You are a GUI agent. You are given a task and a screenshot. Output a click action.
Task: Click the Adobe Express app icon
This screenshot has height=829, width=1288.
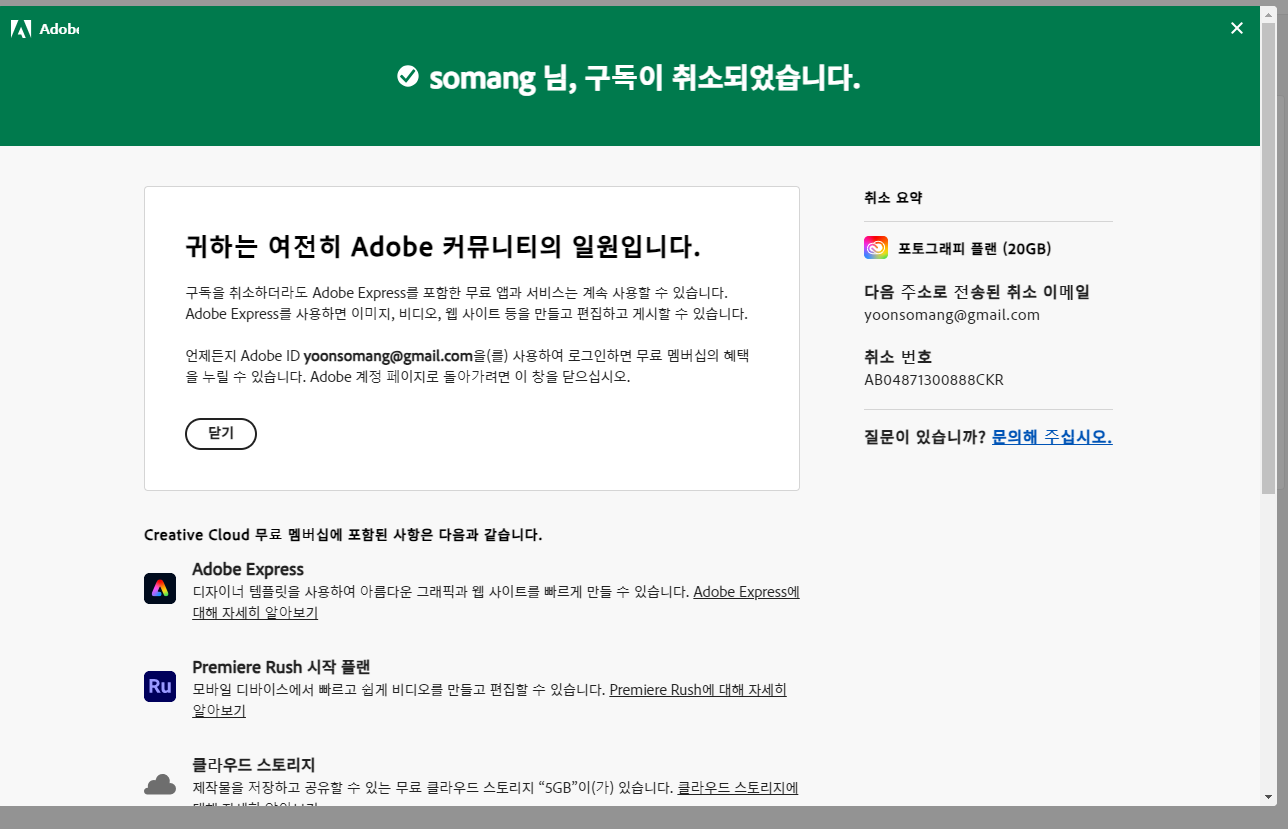(160, 588)
